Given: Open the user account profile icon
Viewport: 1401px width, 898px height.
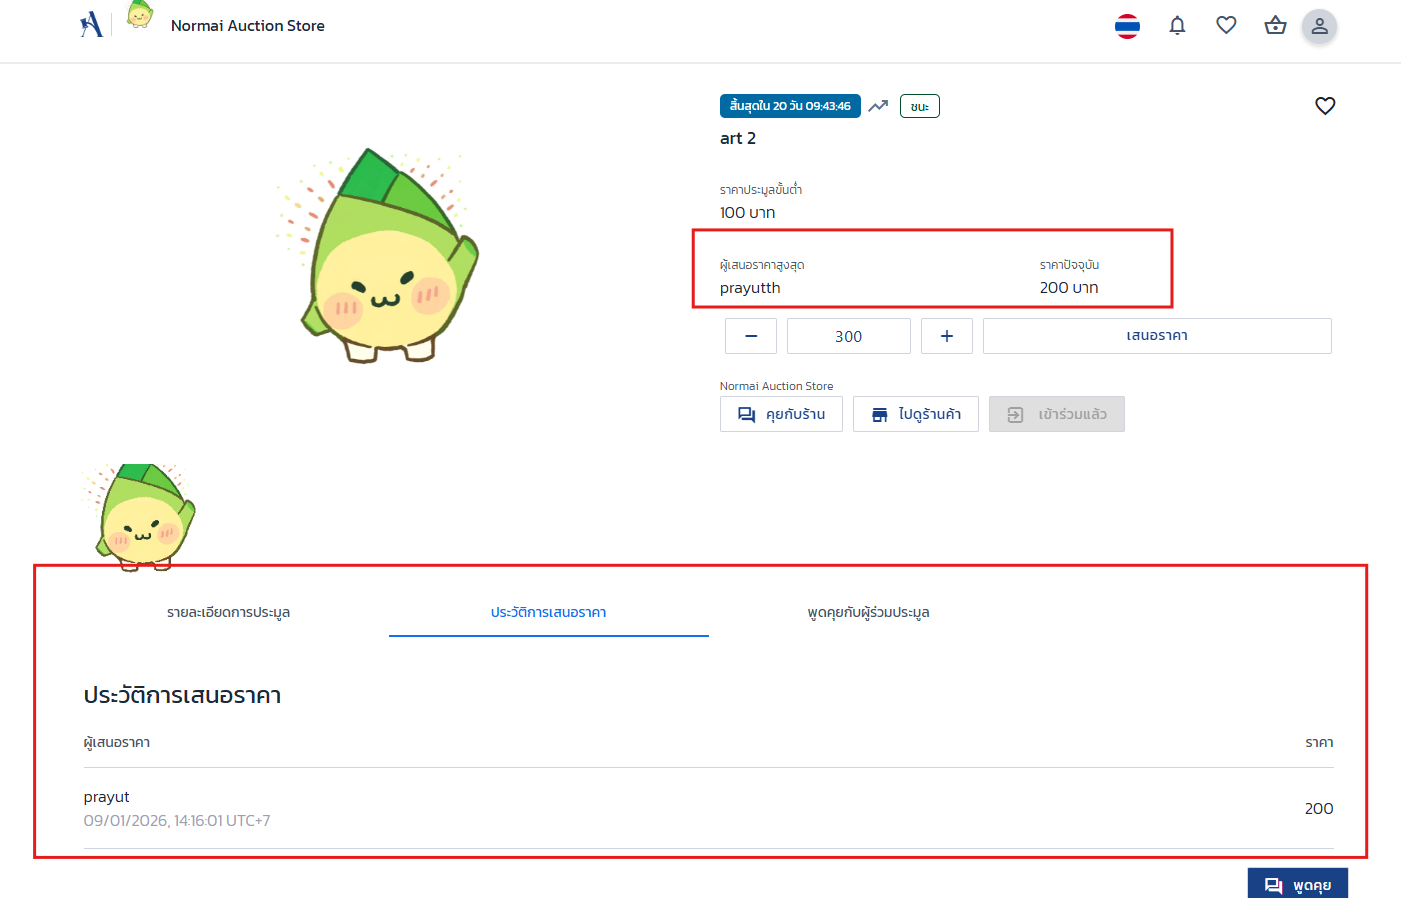Looking at the screenshot, I should 1319,26.
